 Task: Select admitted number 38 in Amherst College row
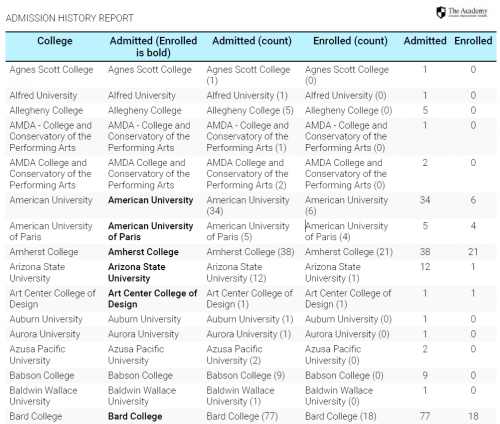[425, 252]
